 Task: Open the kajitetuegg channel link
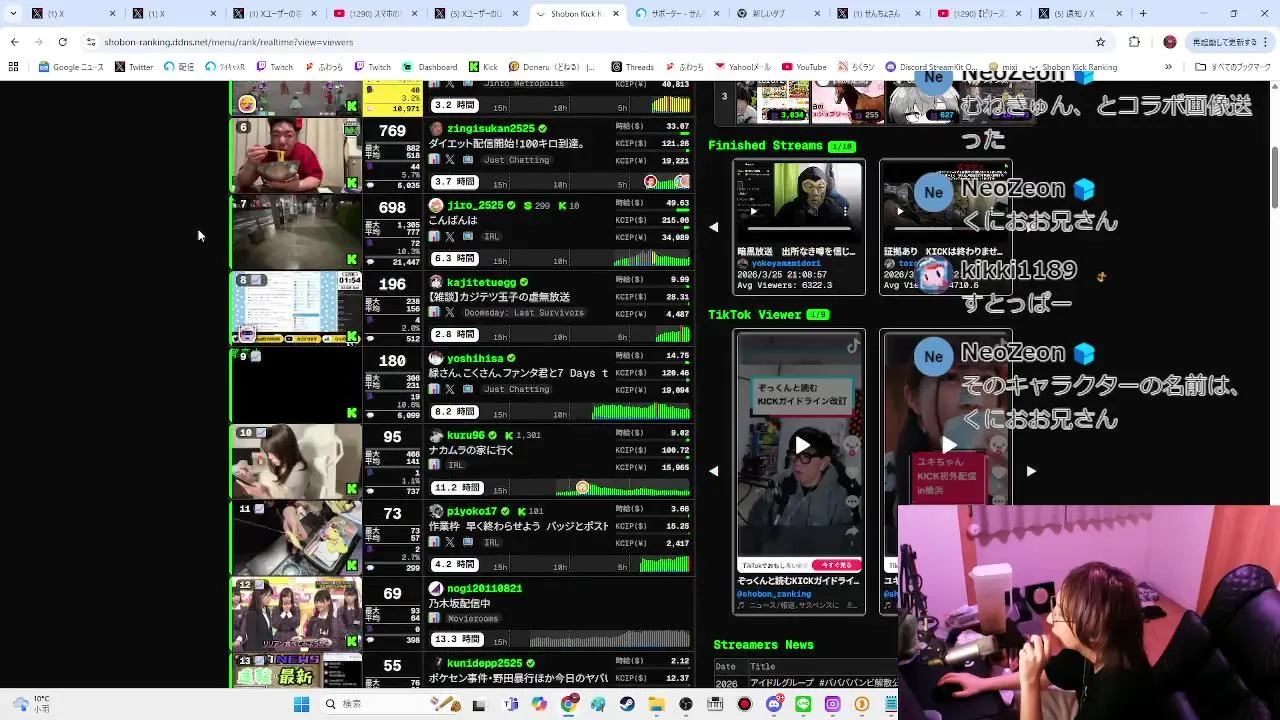pos(482,282)
